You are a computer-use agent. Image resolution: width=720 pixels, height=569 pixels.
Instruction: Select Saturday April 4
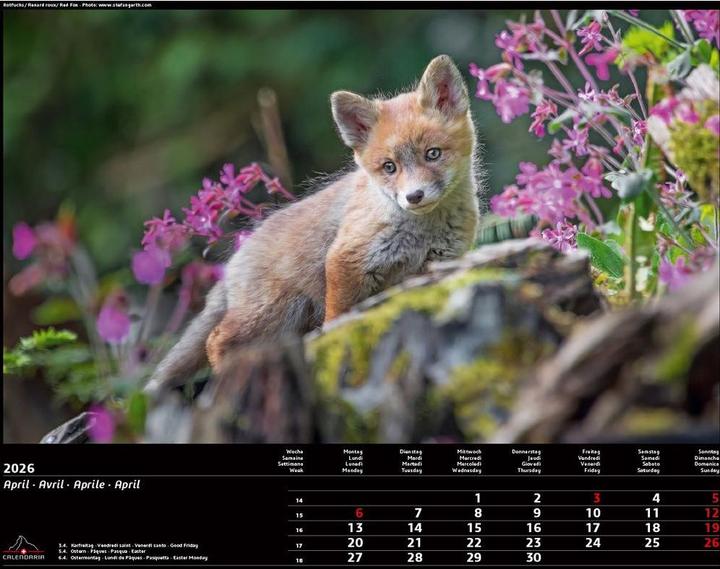click(656, 498)
